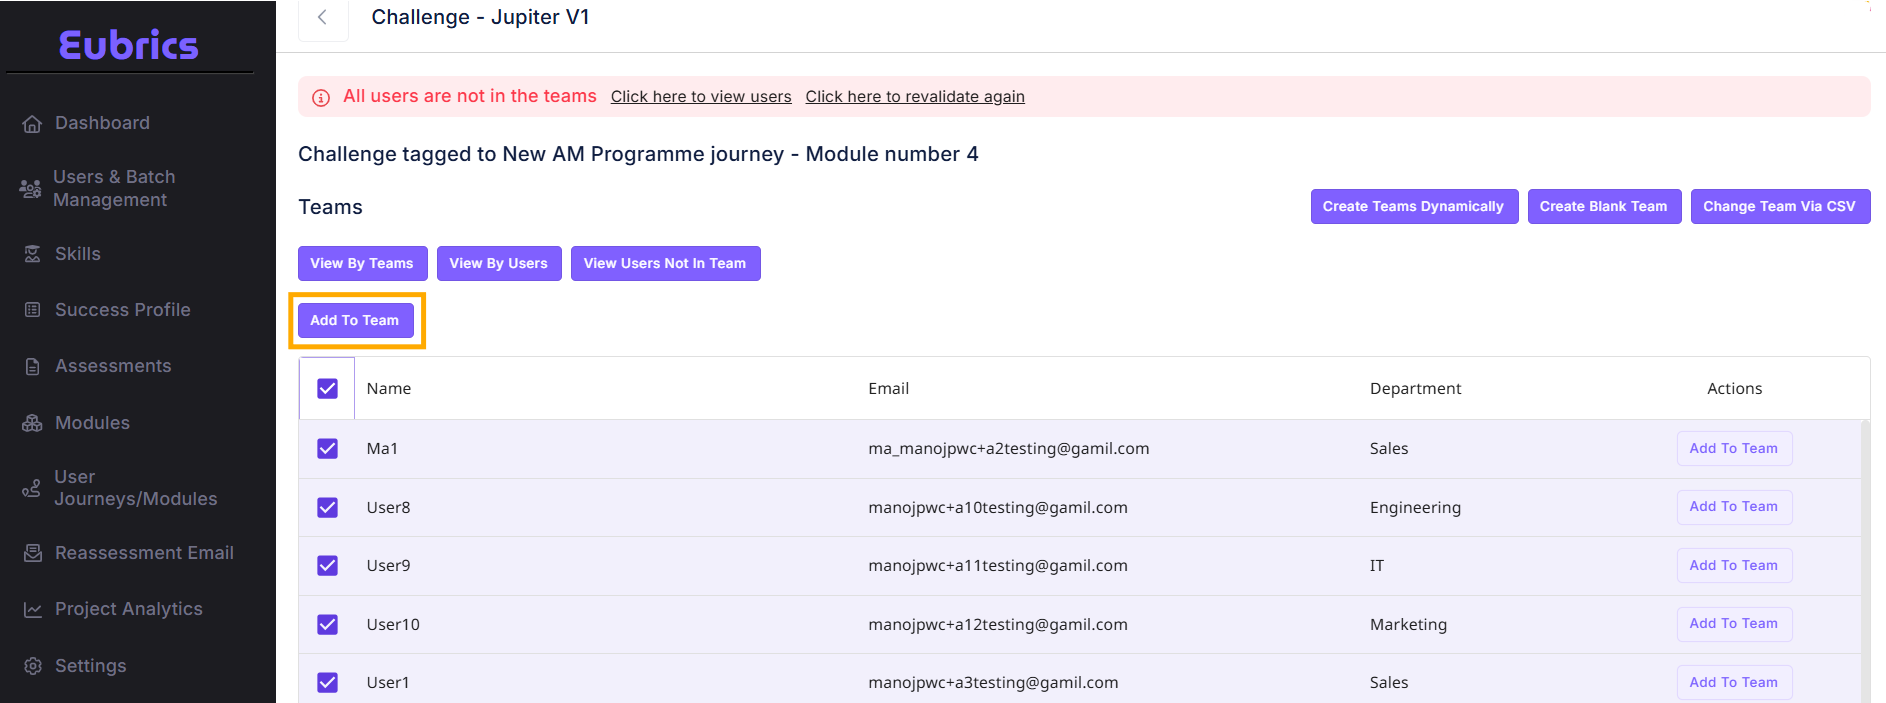Image resolution: width=1886 pixels, height=703 pixels.
Task: Open Reassessment Email menu item
Action: coord(144,553)
